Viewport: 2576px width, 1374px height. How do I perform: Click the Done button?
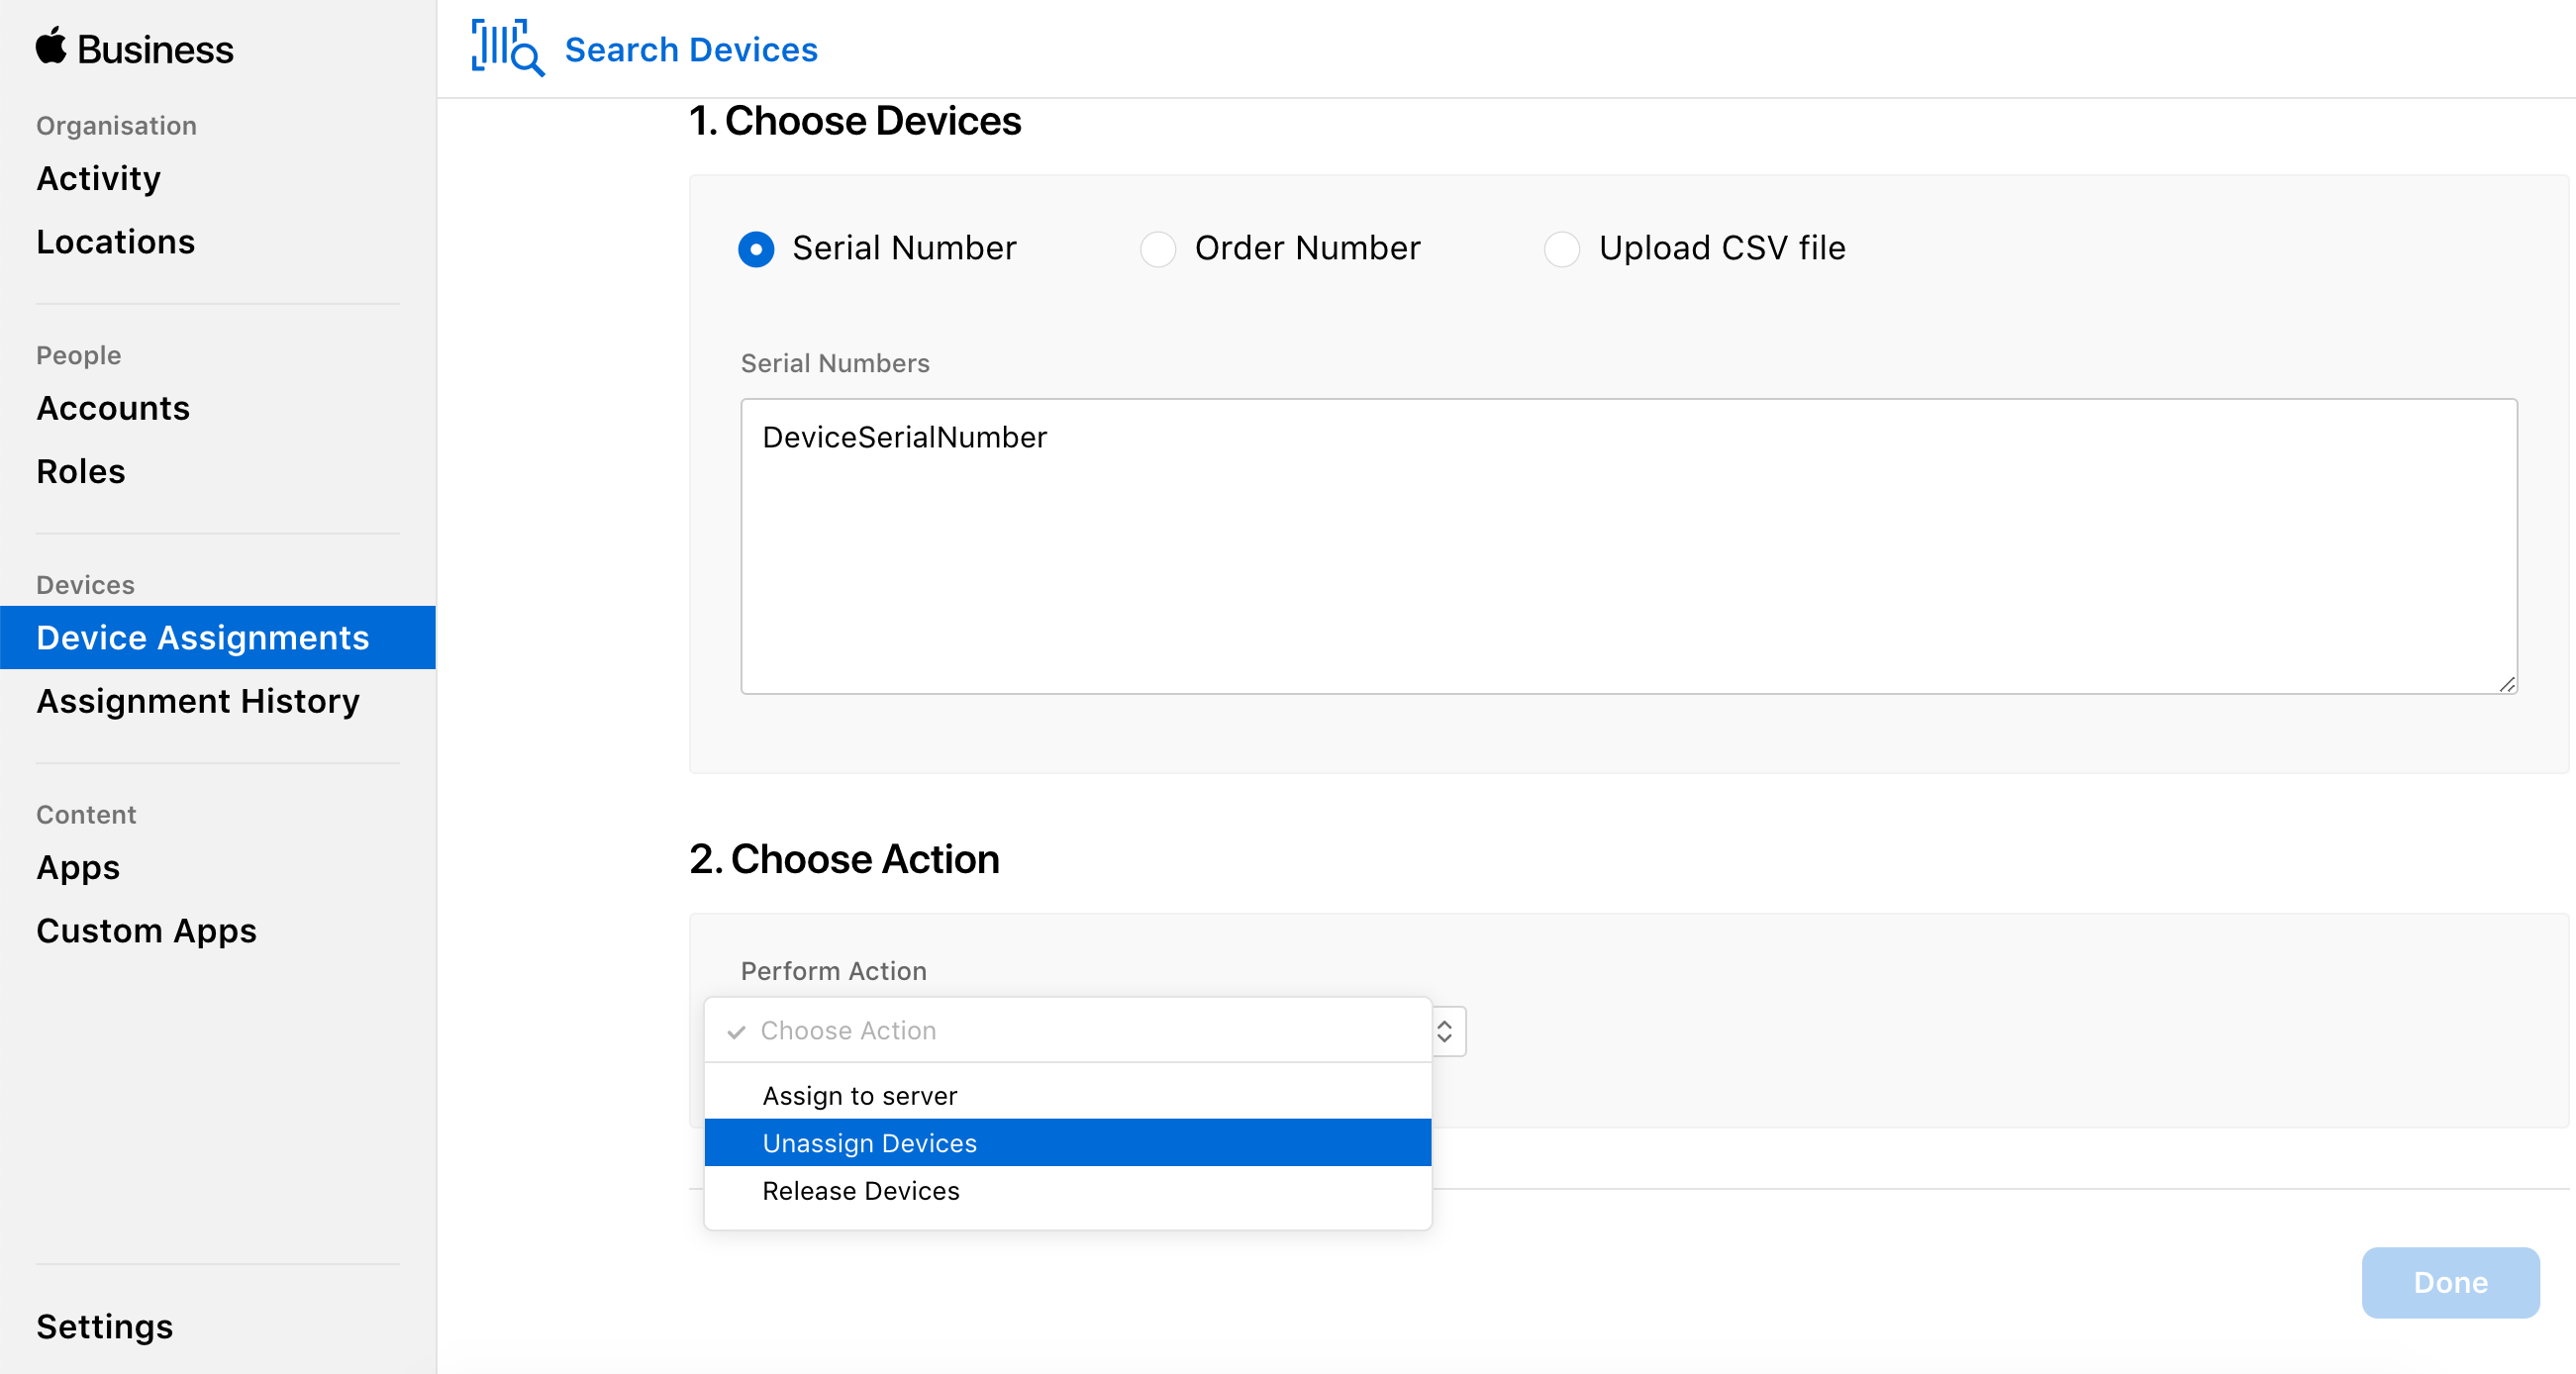[x=2450, y=1282]
